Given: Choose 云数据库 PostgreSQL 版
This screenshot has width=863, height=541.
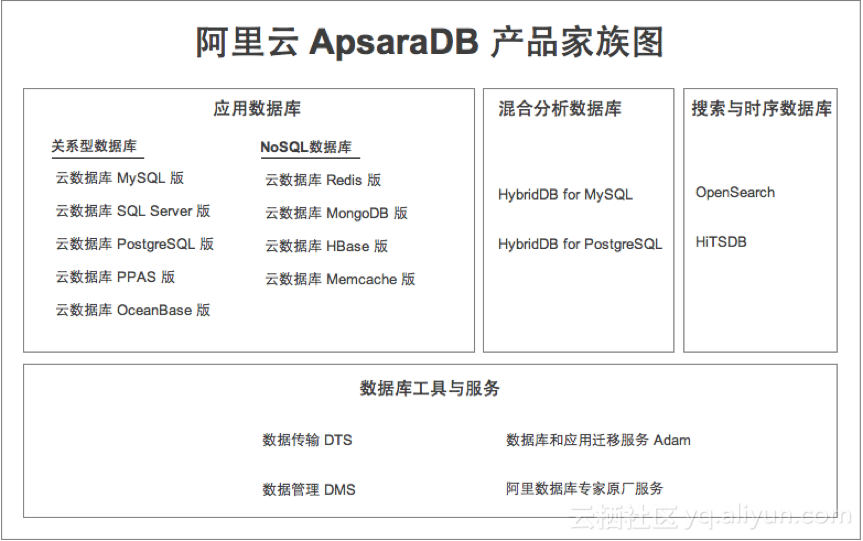Looking at the screenshot, I should [134, 244].
